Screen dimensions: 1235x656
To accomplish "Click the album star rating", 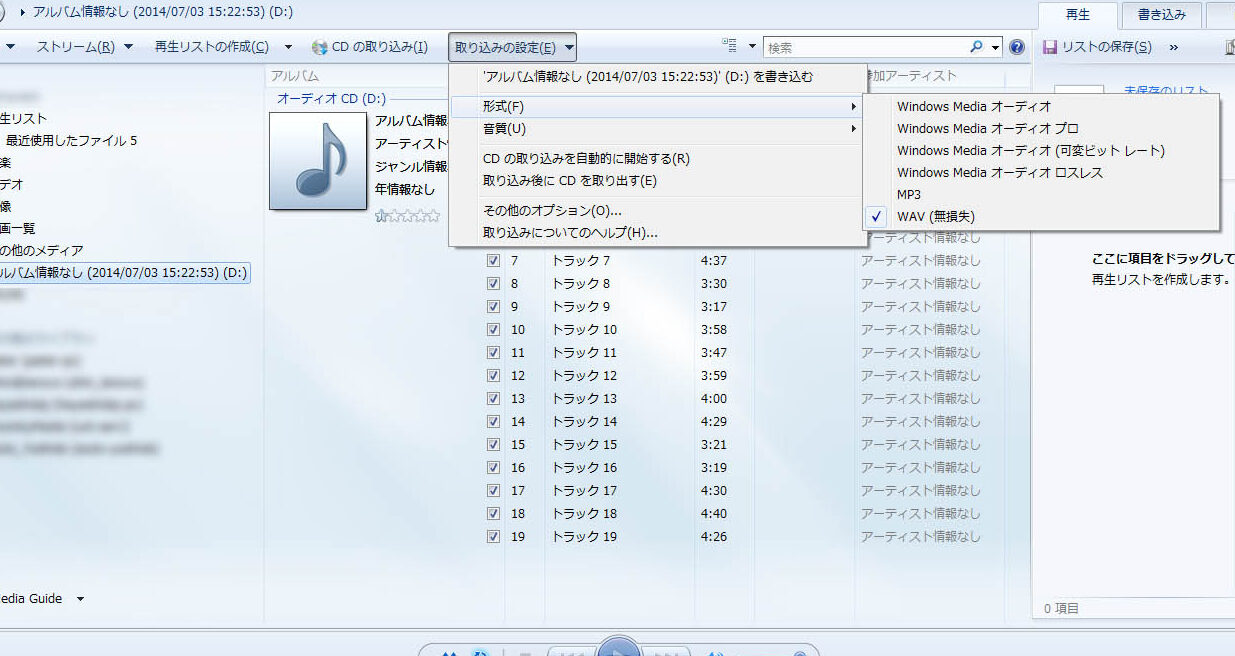I will point(407,215).
